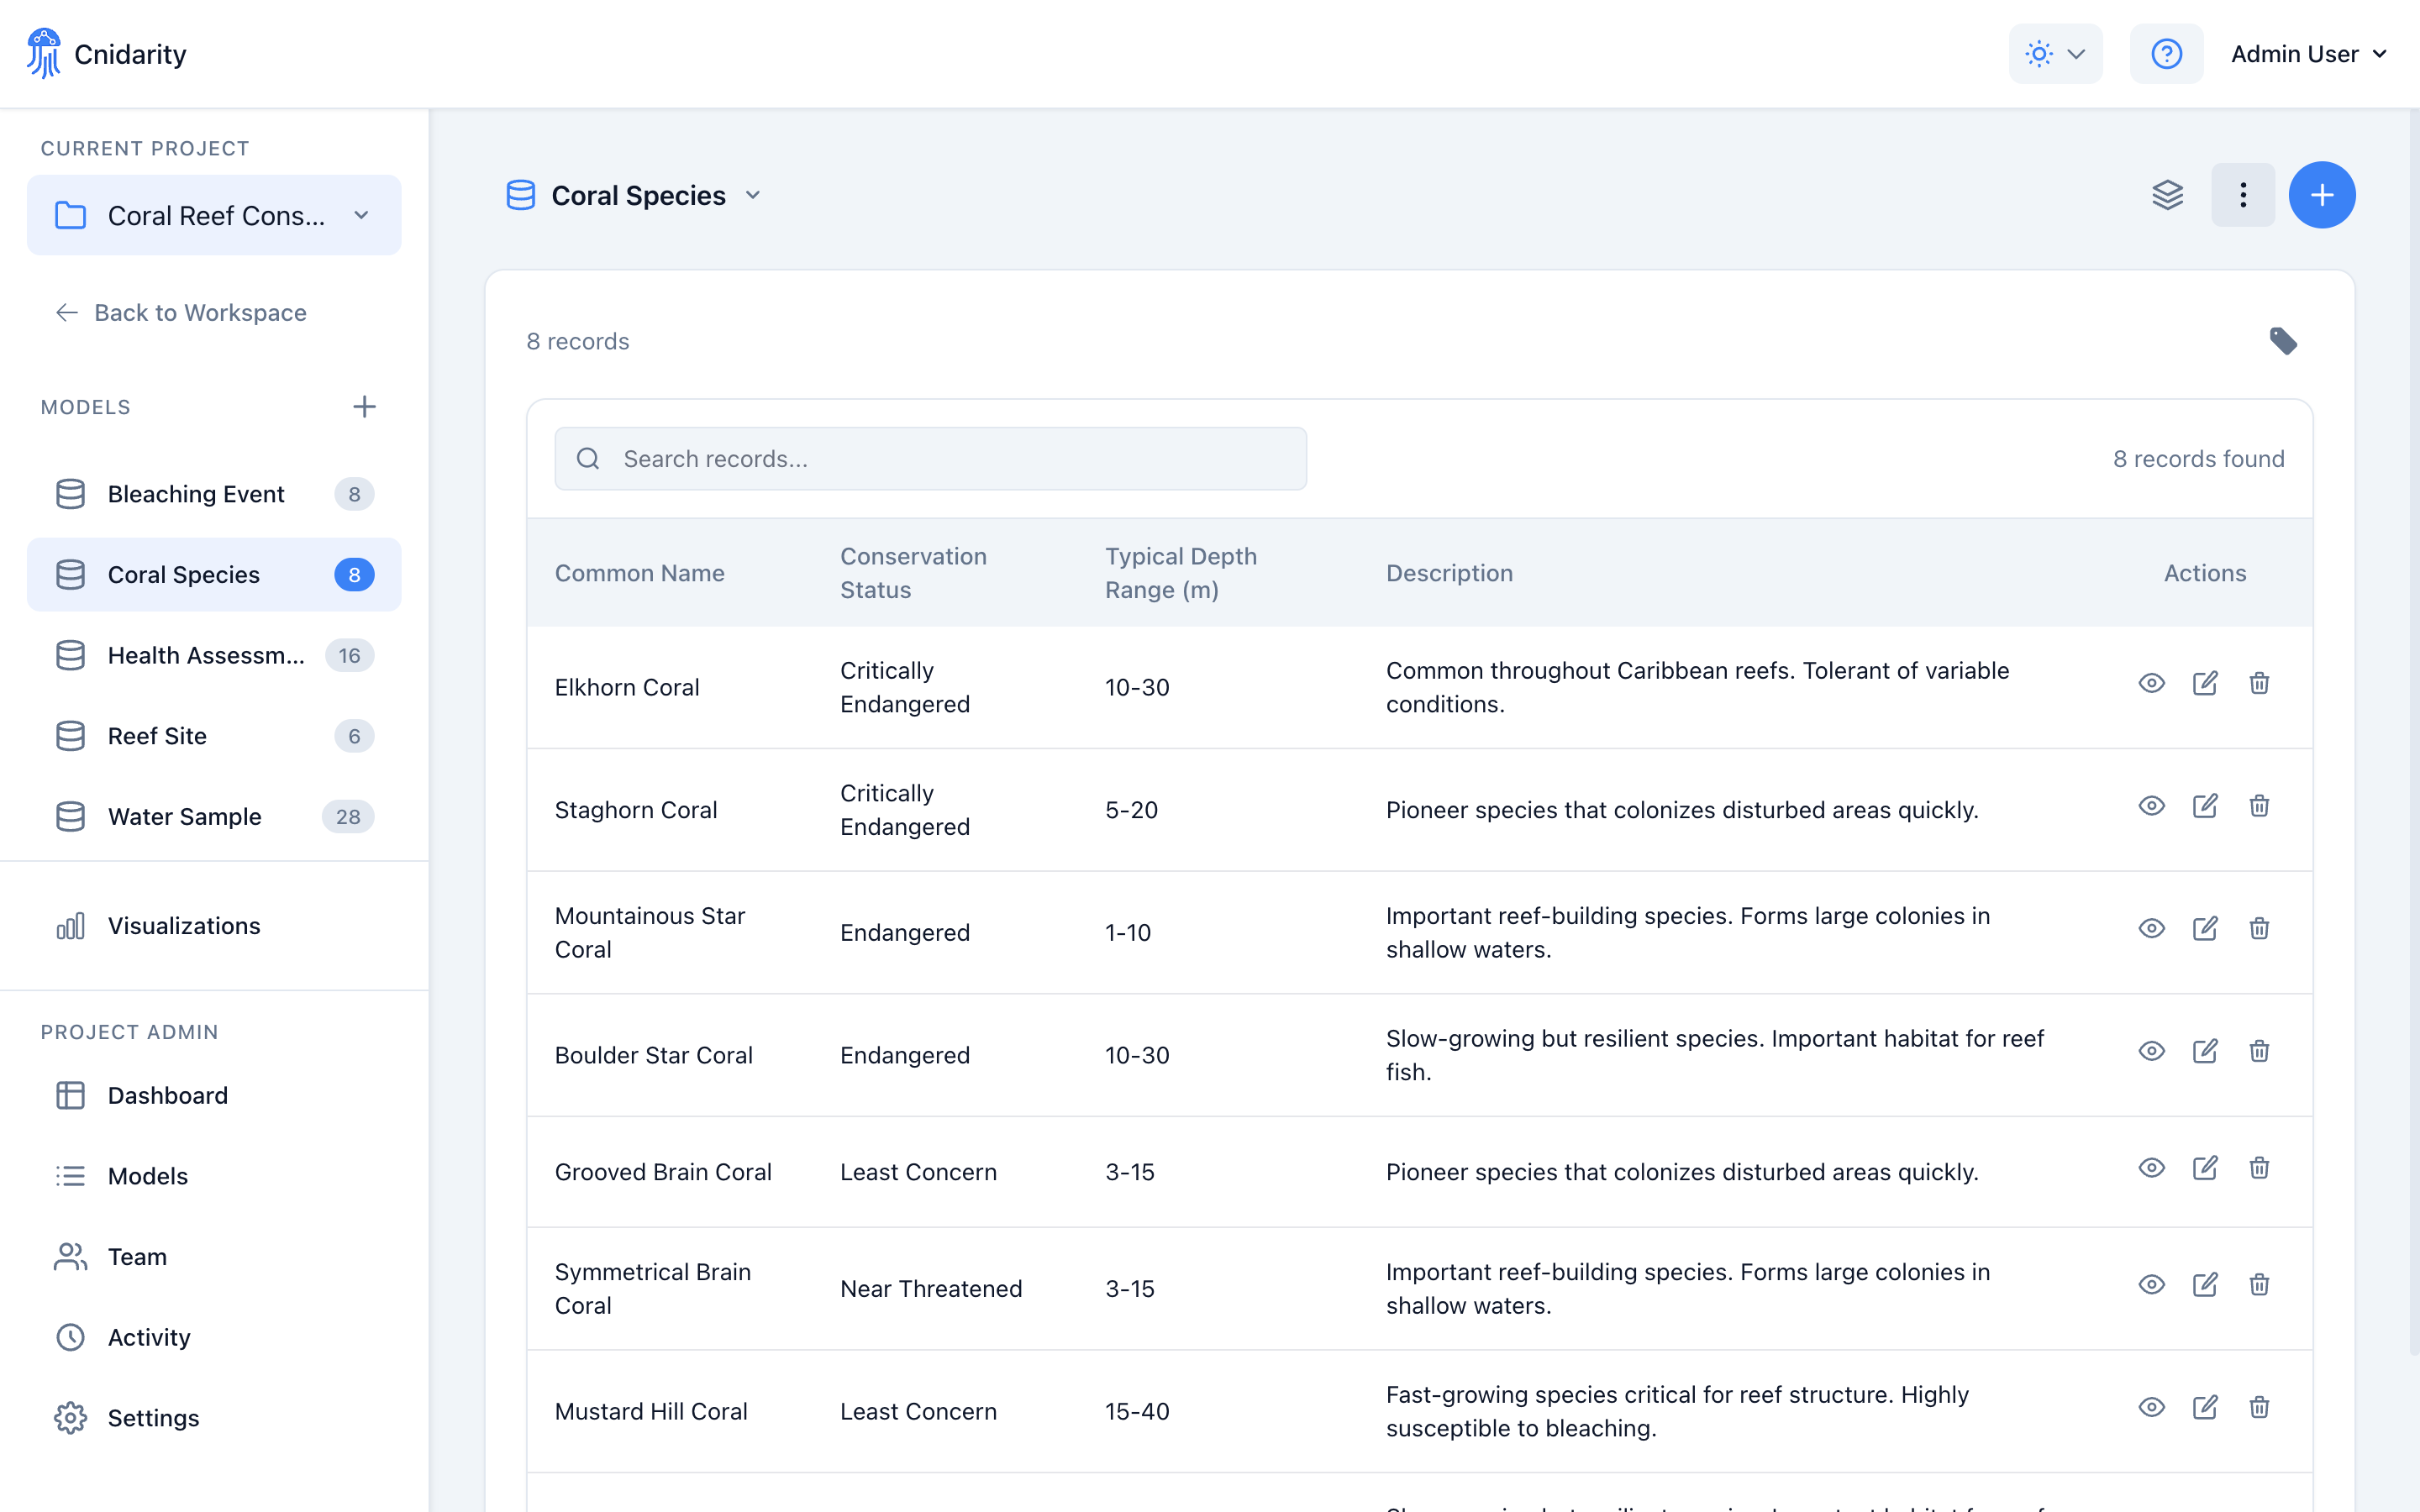
Task: Add a new model via the plus icon
Action: [364, 407]
